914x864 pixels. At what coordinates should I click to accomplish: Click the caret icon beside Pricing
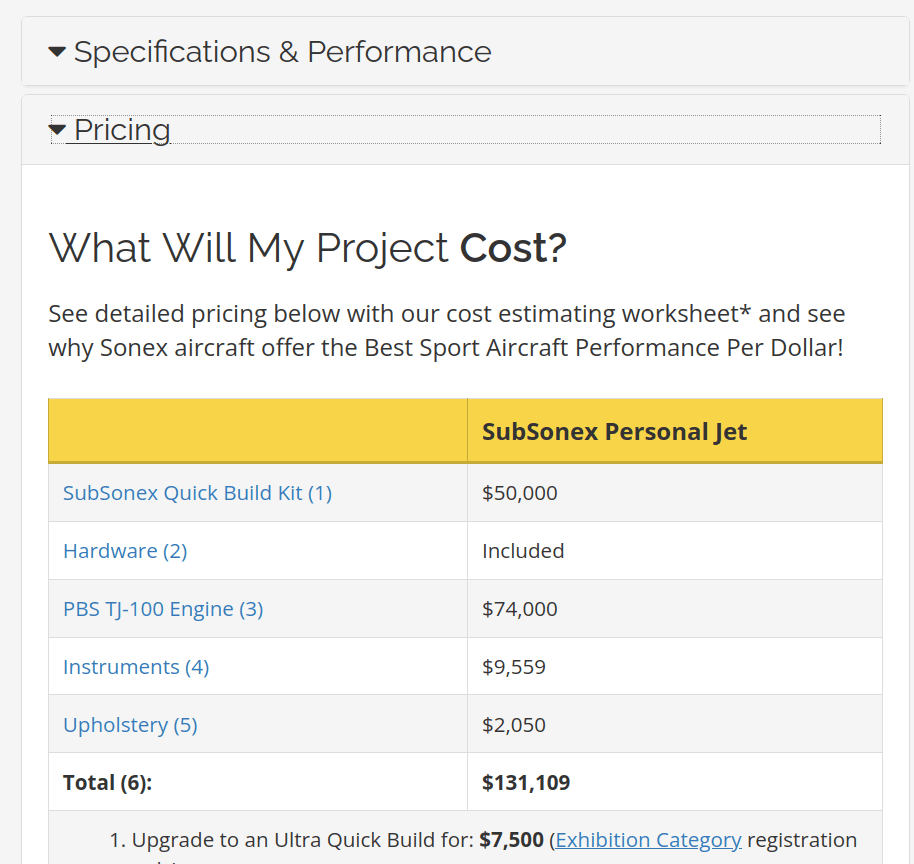coord(57,130)
